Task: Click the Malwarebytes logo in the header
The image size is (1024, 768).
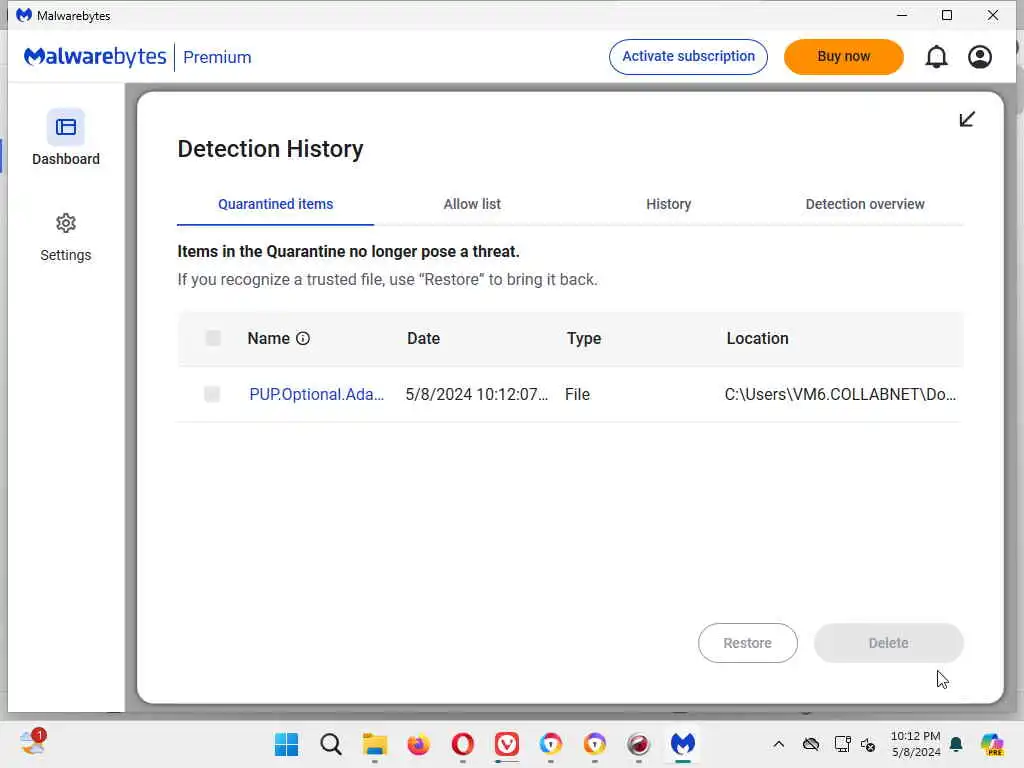Action: pos(95,57)
